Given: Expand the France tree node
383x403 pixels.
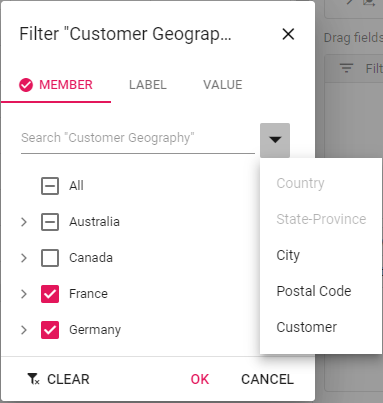Looking at the screenshot, I should coord(24,294).
